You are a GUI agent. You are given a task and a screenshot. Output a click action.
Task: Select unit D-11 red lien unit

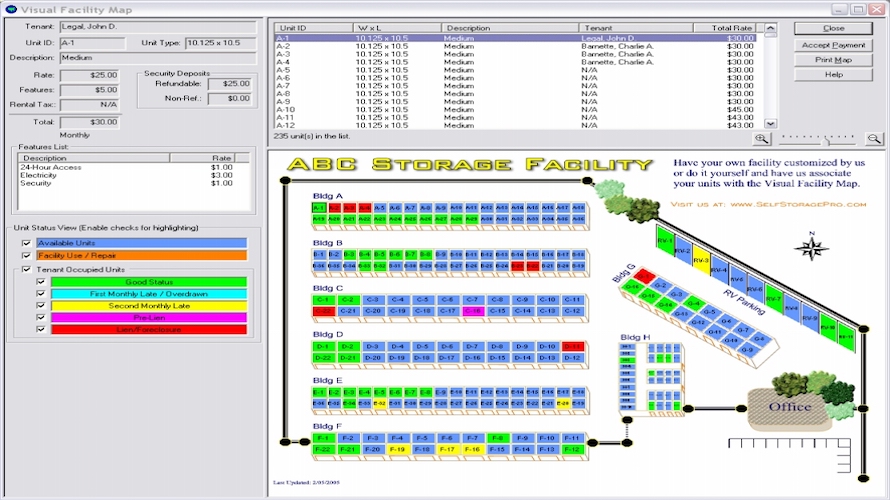[x=572, y=346]
